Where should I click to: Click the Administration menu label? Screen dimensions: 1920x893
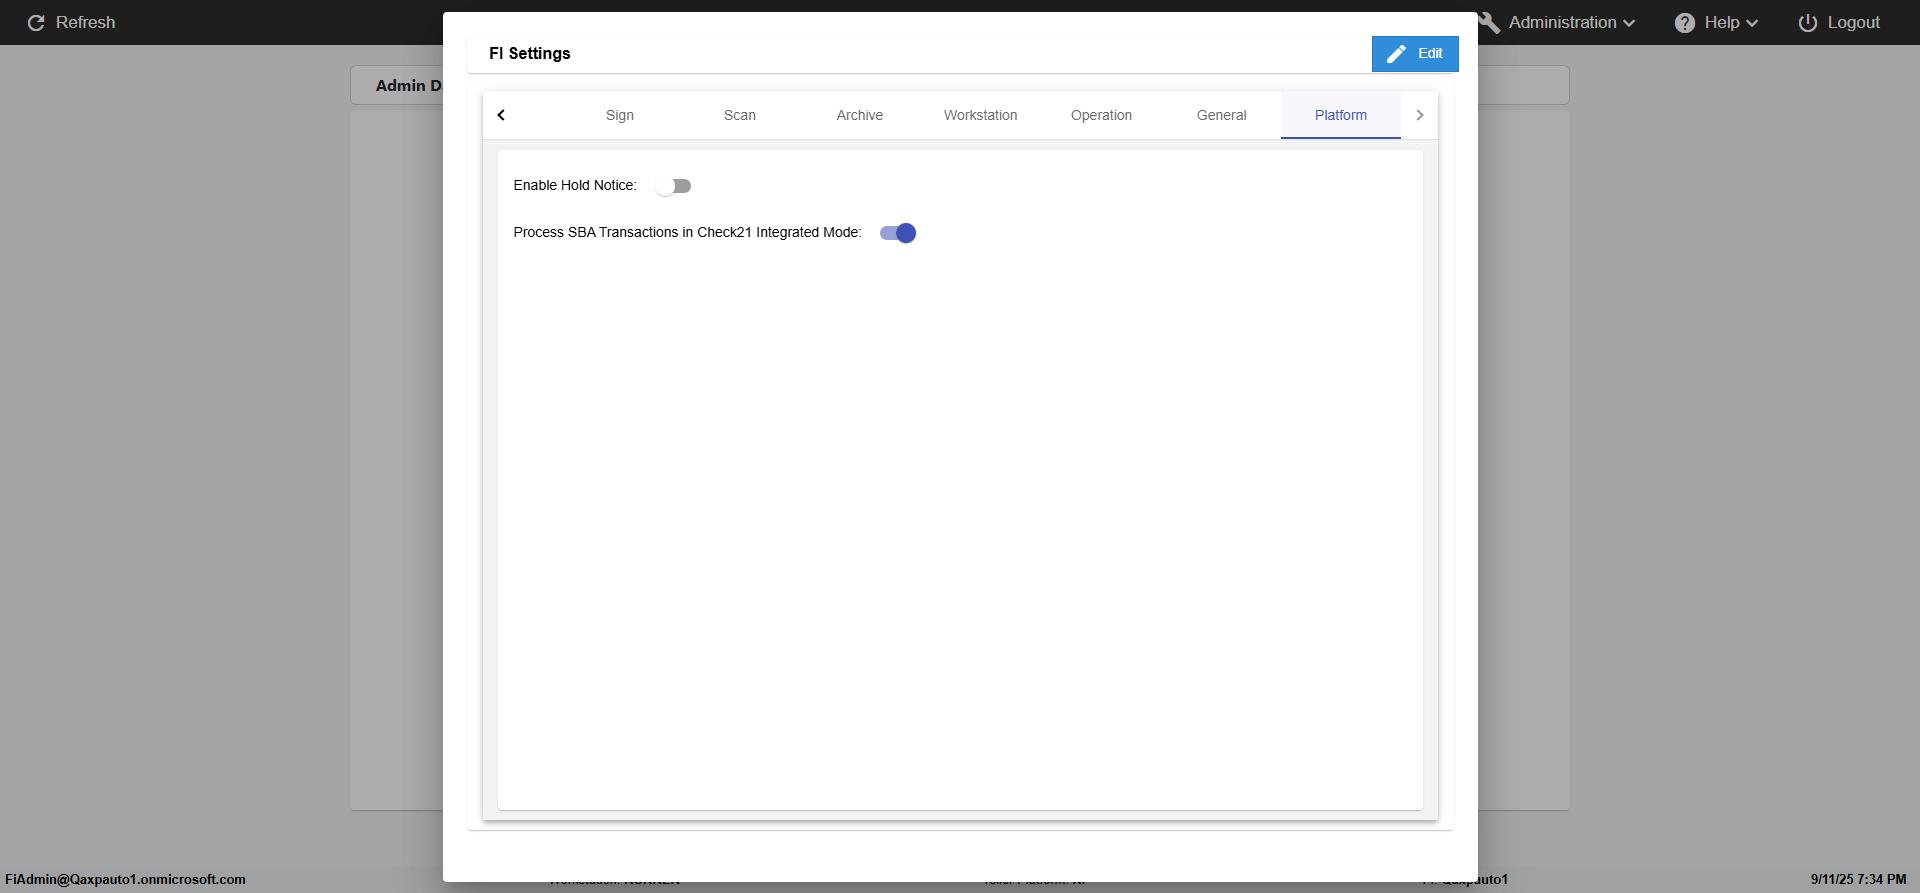pyautogui.click(x=1562, y=22)
